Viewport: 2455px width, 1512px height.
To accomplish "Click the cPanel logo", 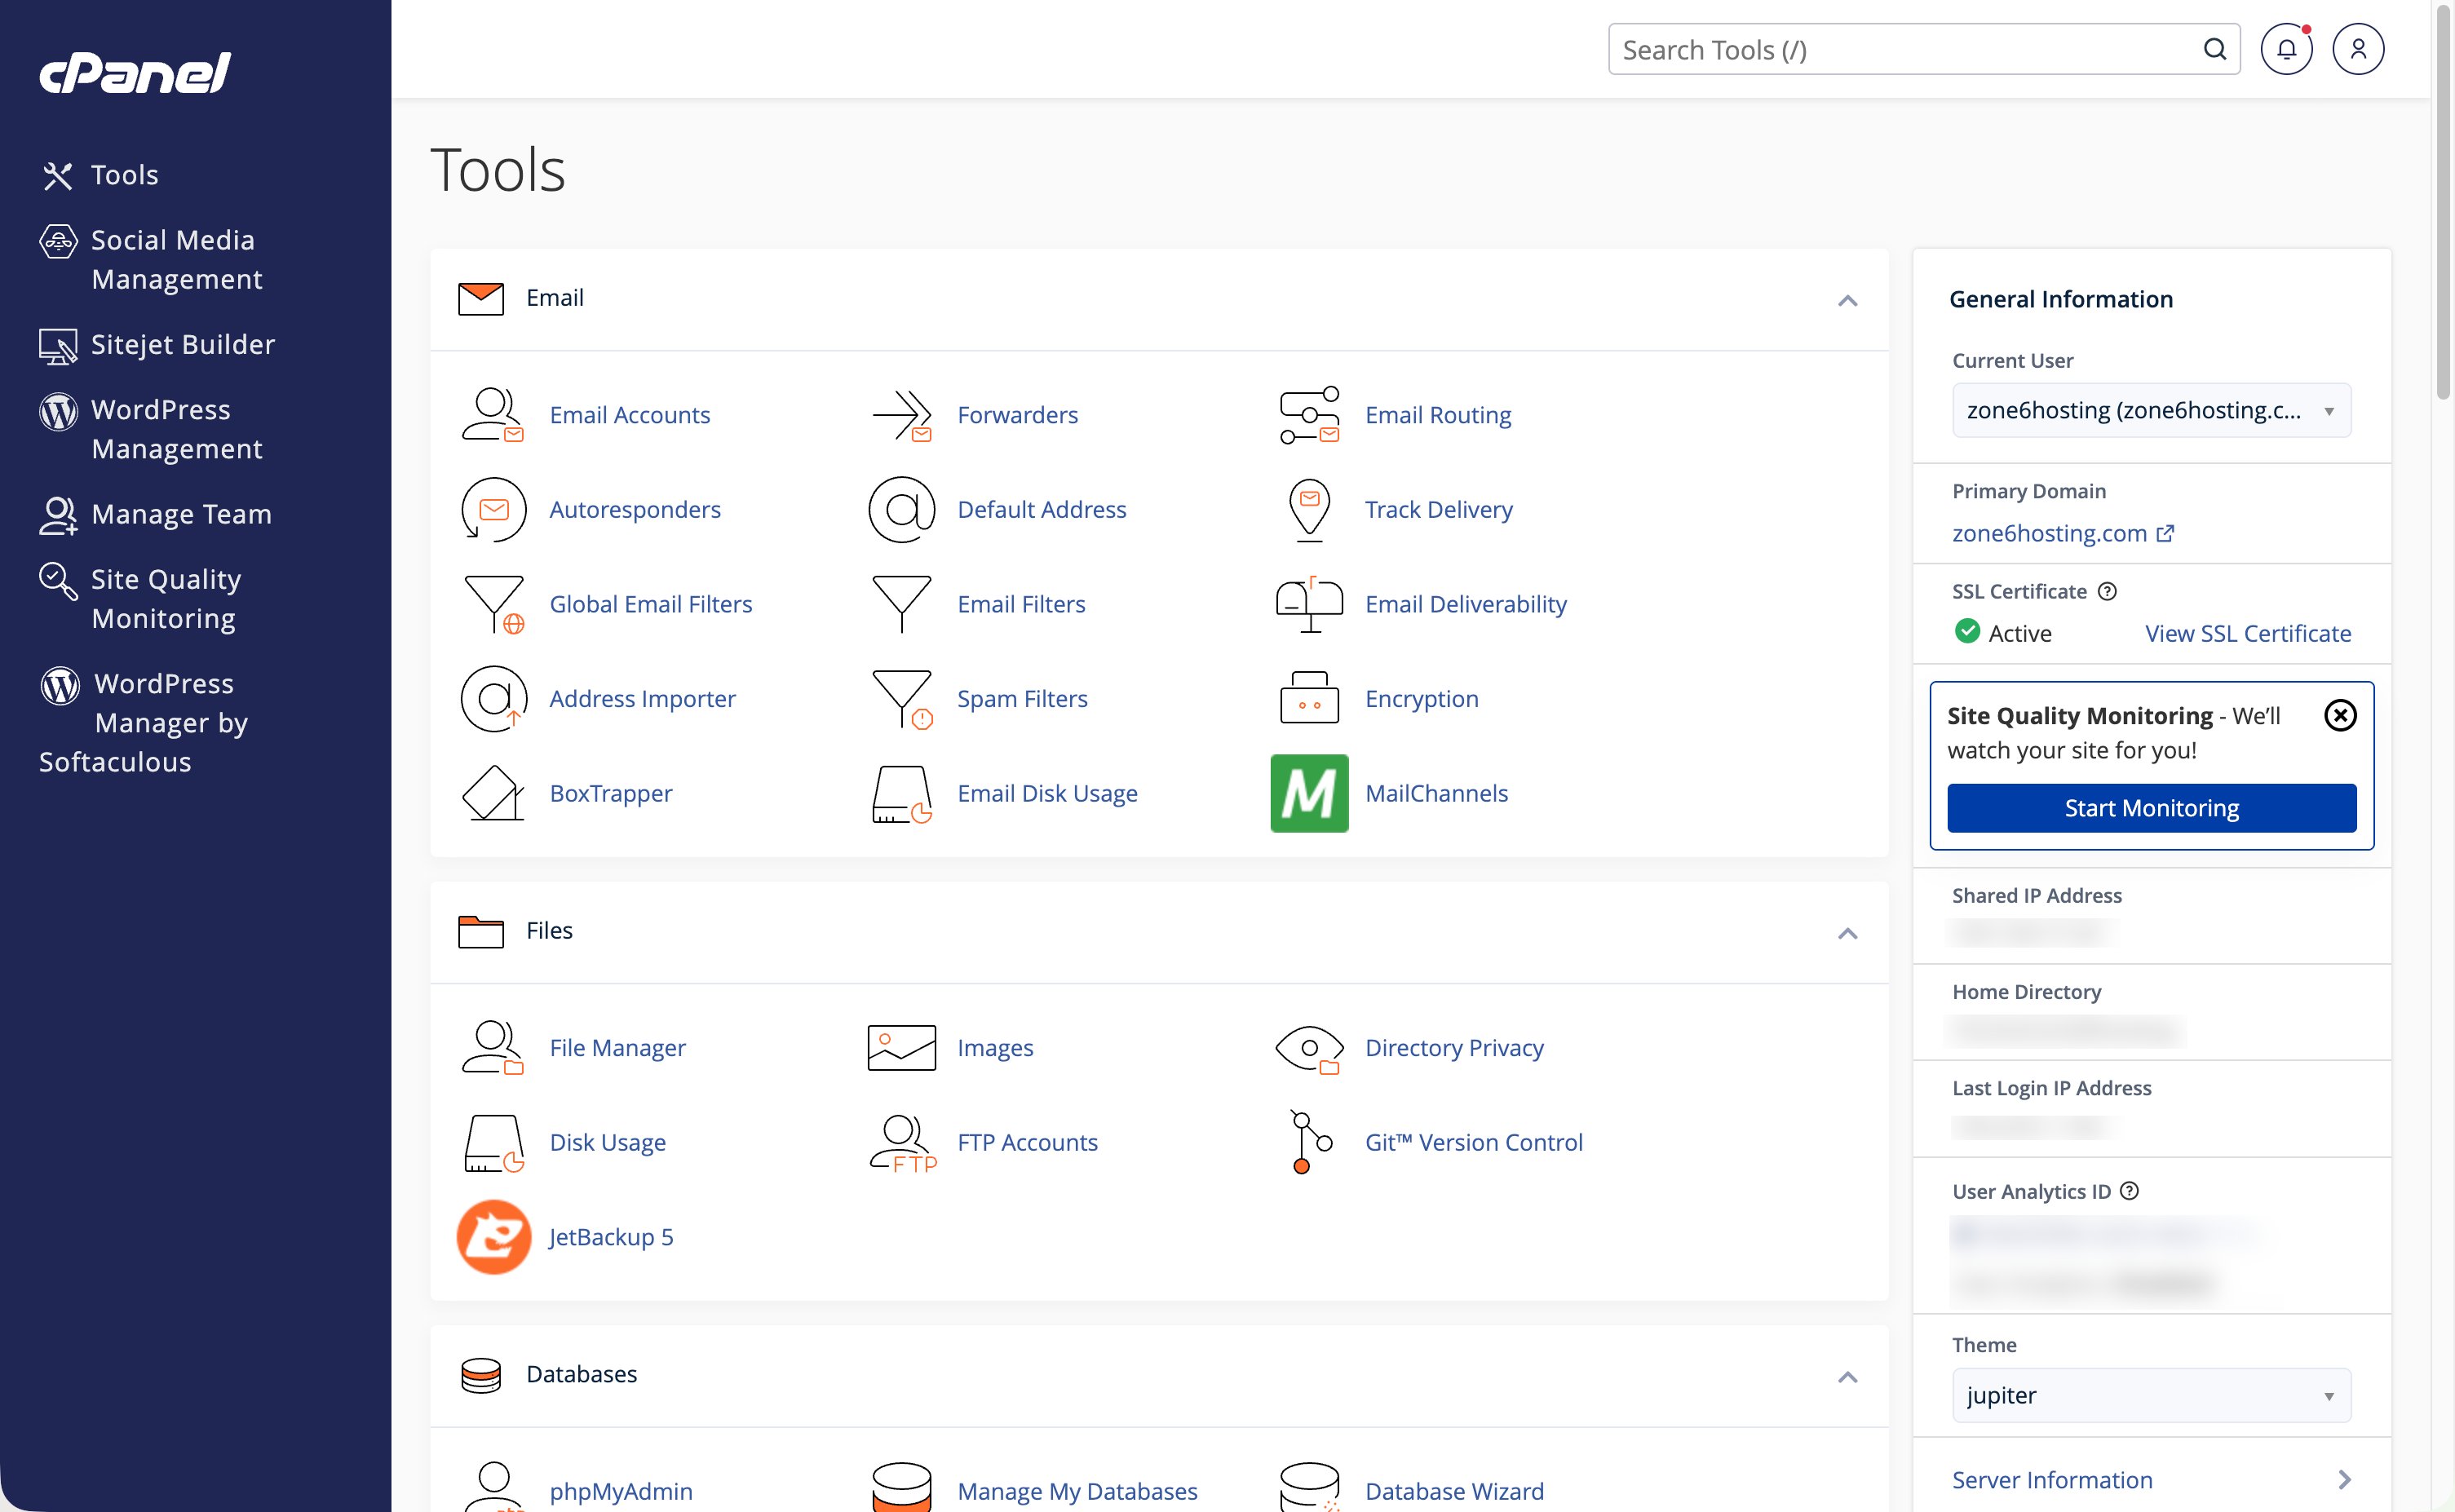I will pyautogui.click(x=135, y=72).
